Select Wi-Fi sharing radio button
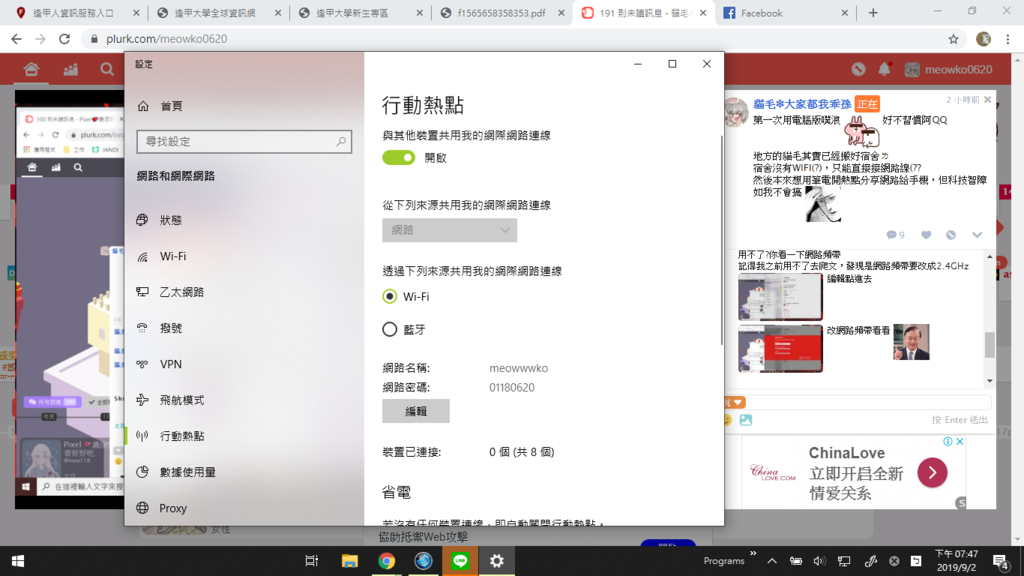1024x576 pixels. tap(389, 296)
